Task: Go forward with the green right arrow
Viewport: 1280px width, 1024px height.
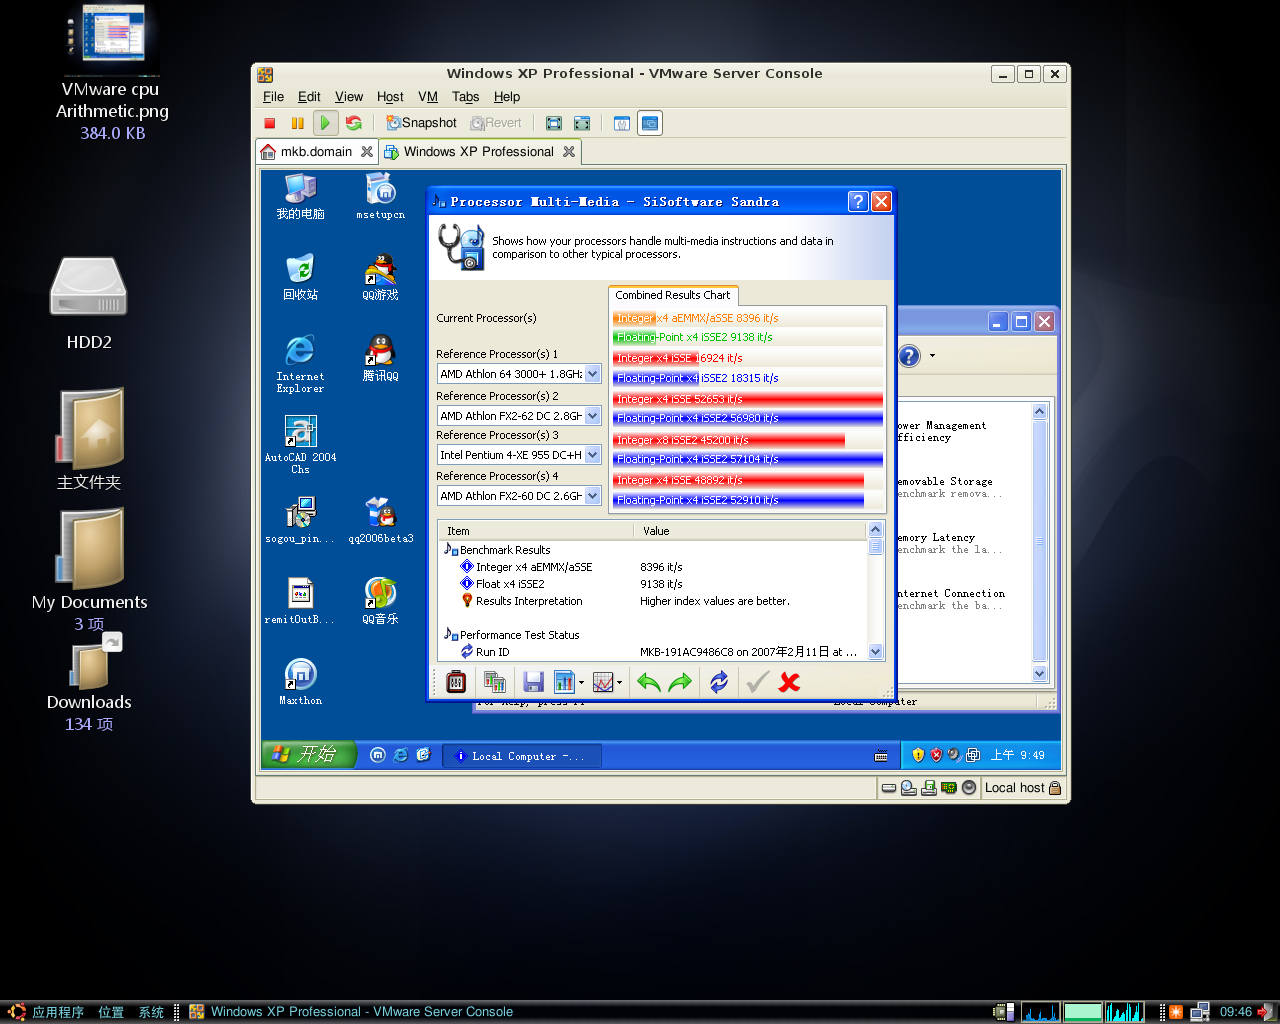Action: [x=680, y=682]
